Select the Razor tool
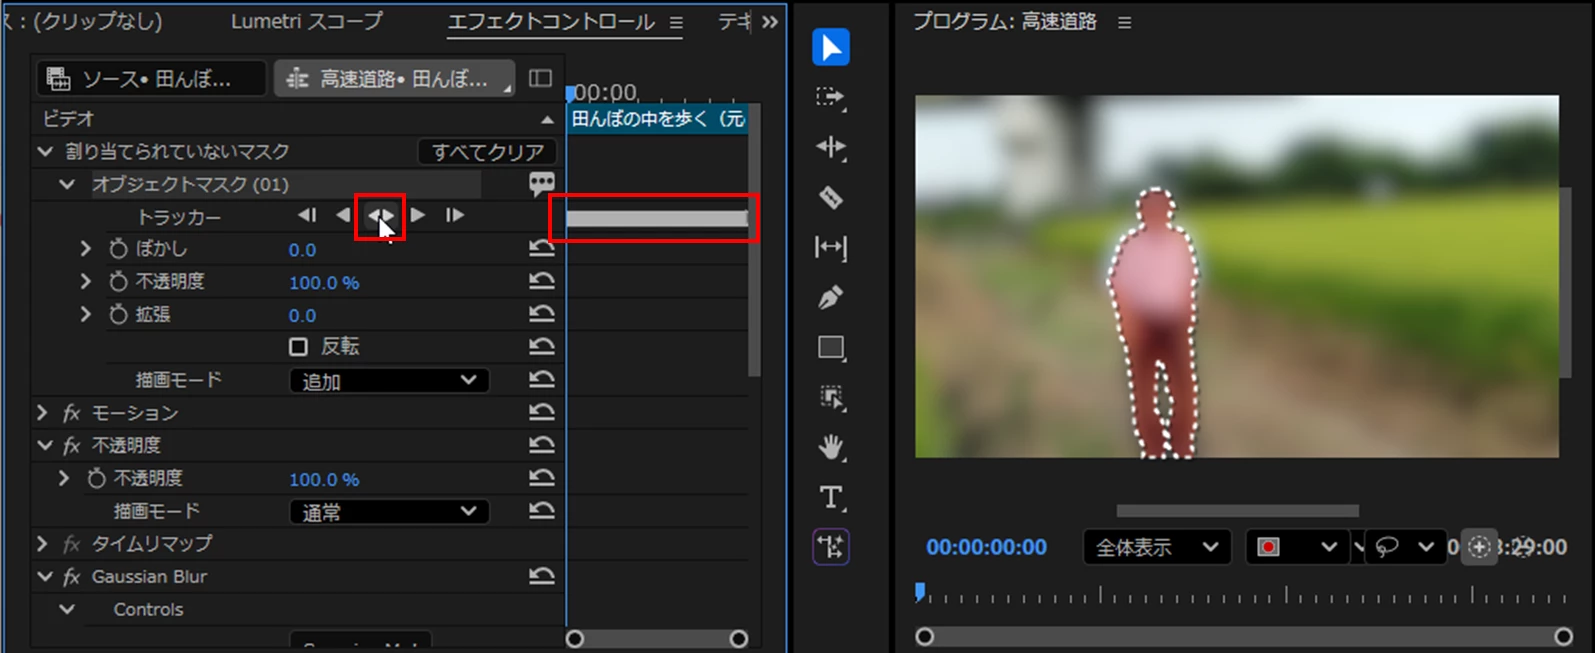 pos(831,197)
